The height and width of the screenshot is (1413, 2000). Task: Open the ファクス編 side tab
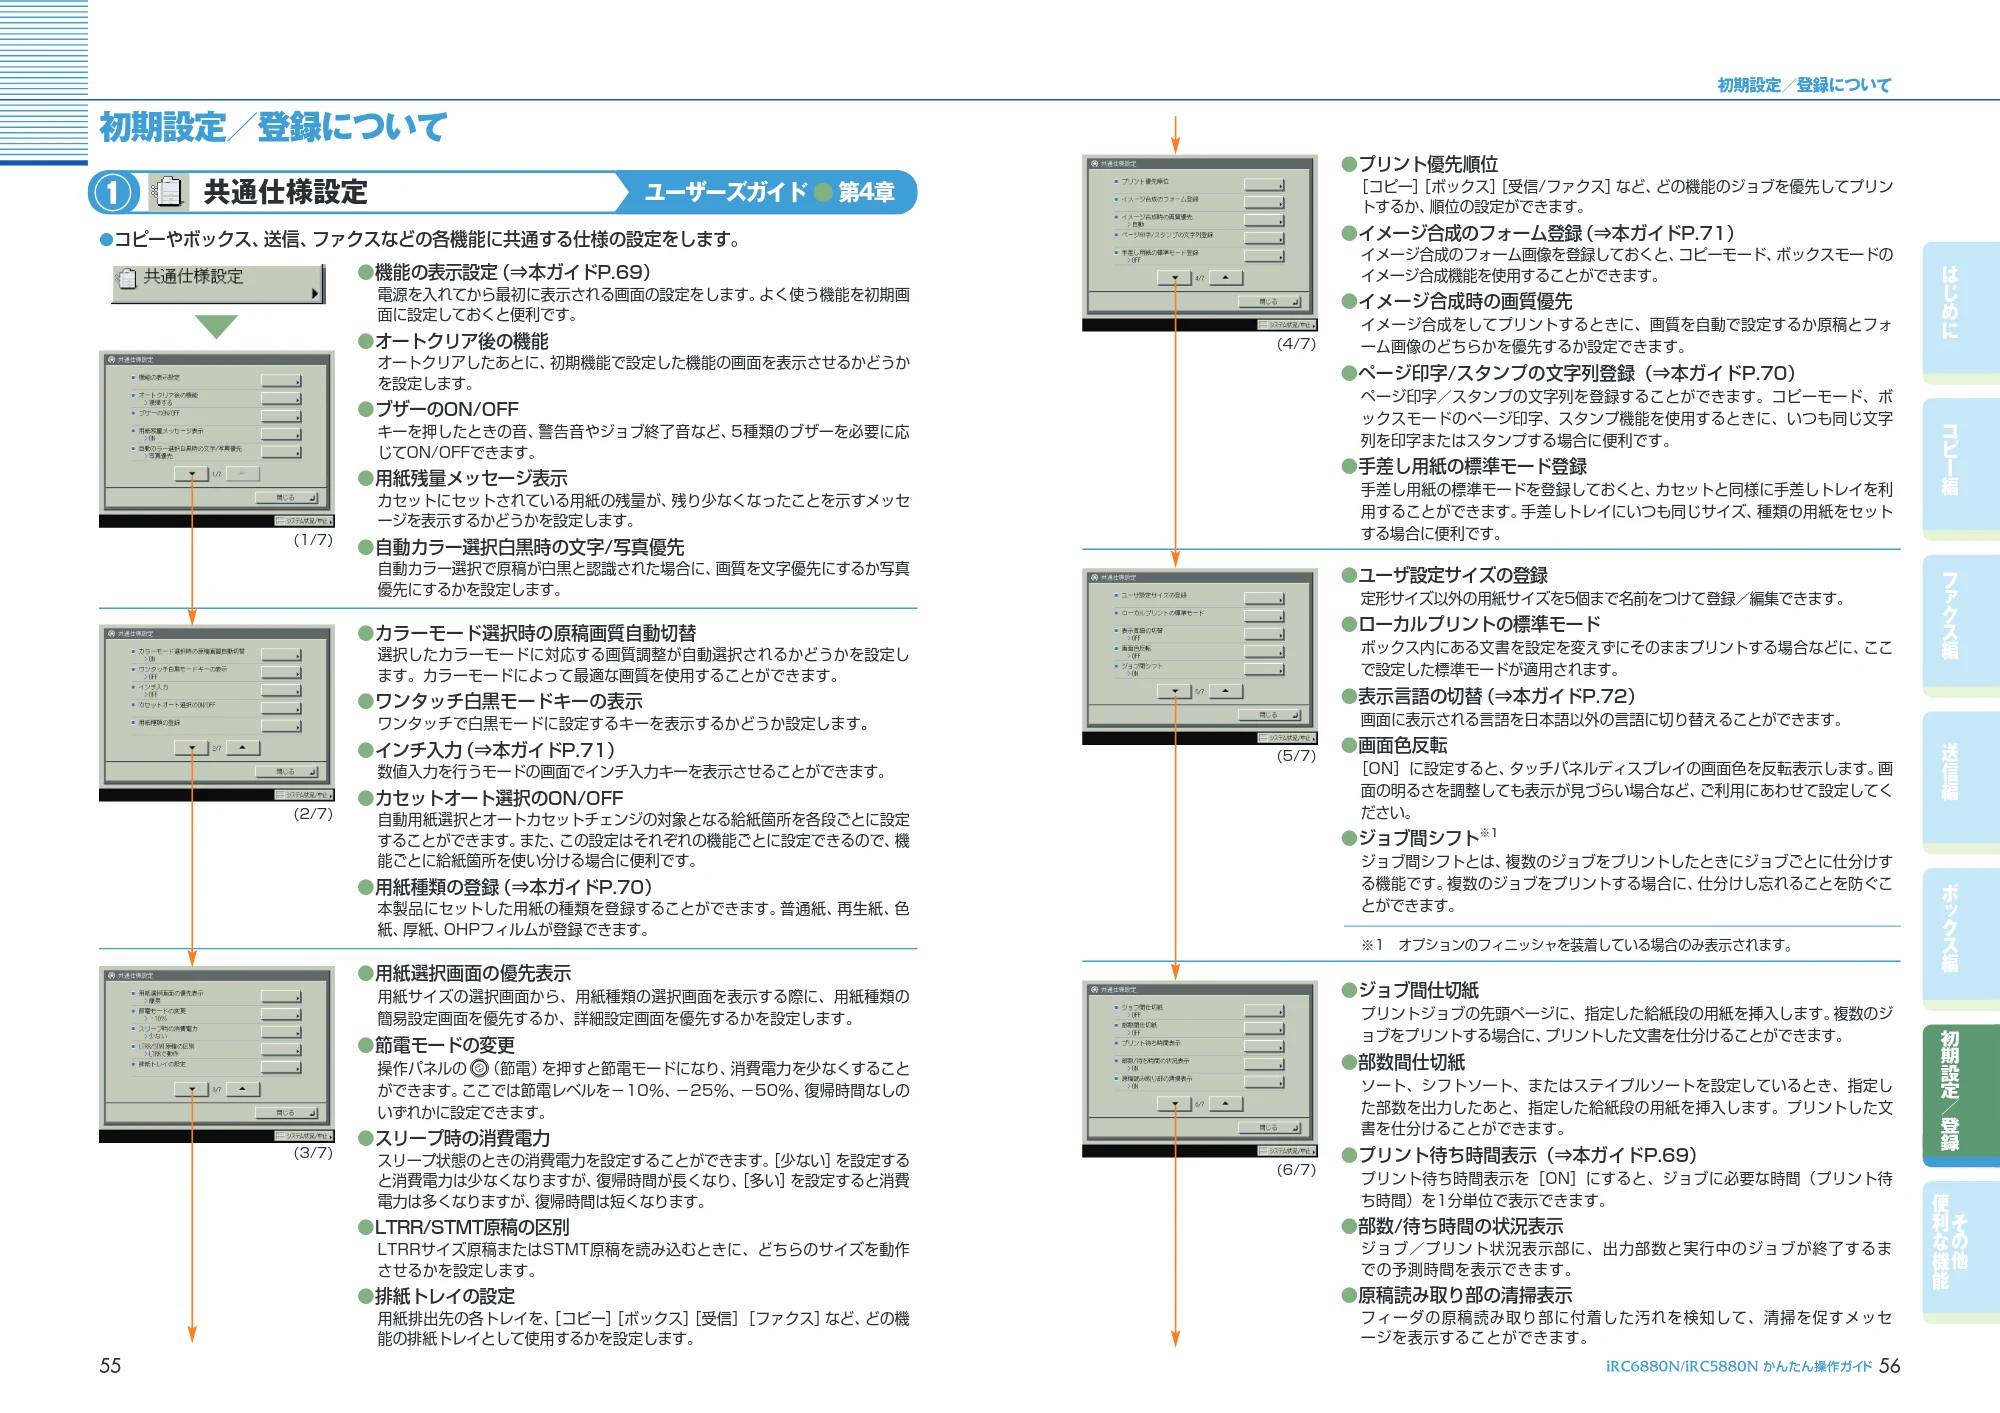[1960, 626]
